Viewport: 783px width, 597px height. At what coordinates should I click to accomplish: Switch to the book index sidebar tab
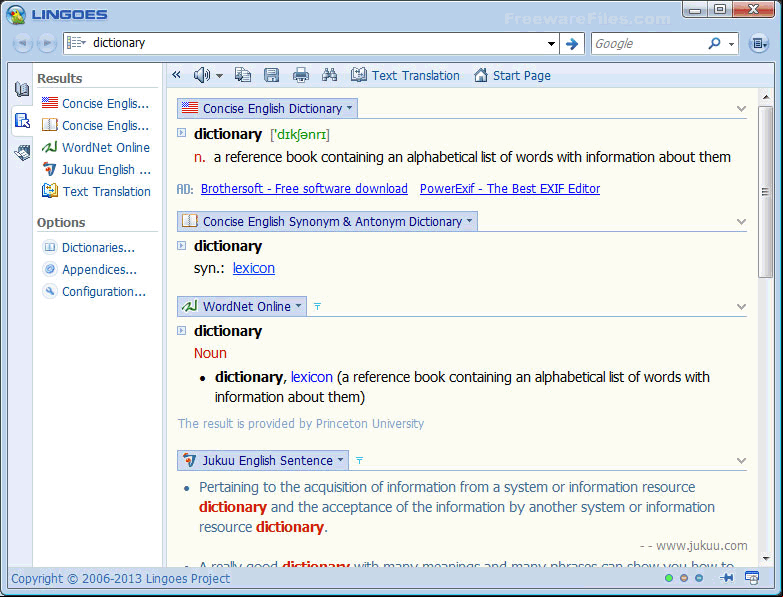coord(22,89)
